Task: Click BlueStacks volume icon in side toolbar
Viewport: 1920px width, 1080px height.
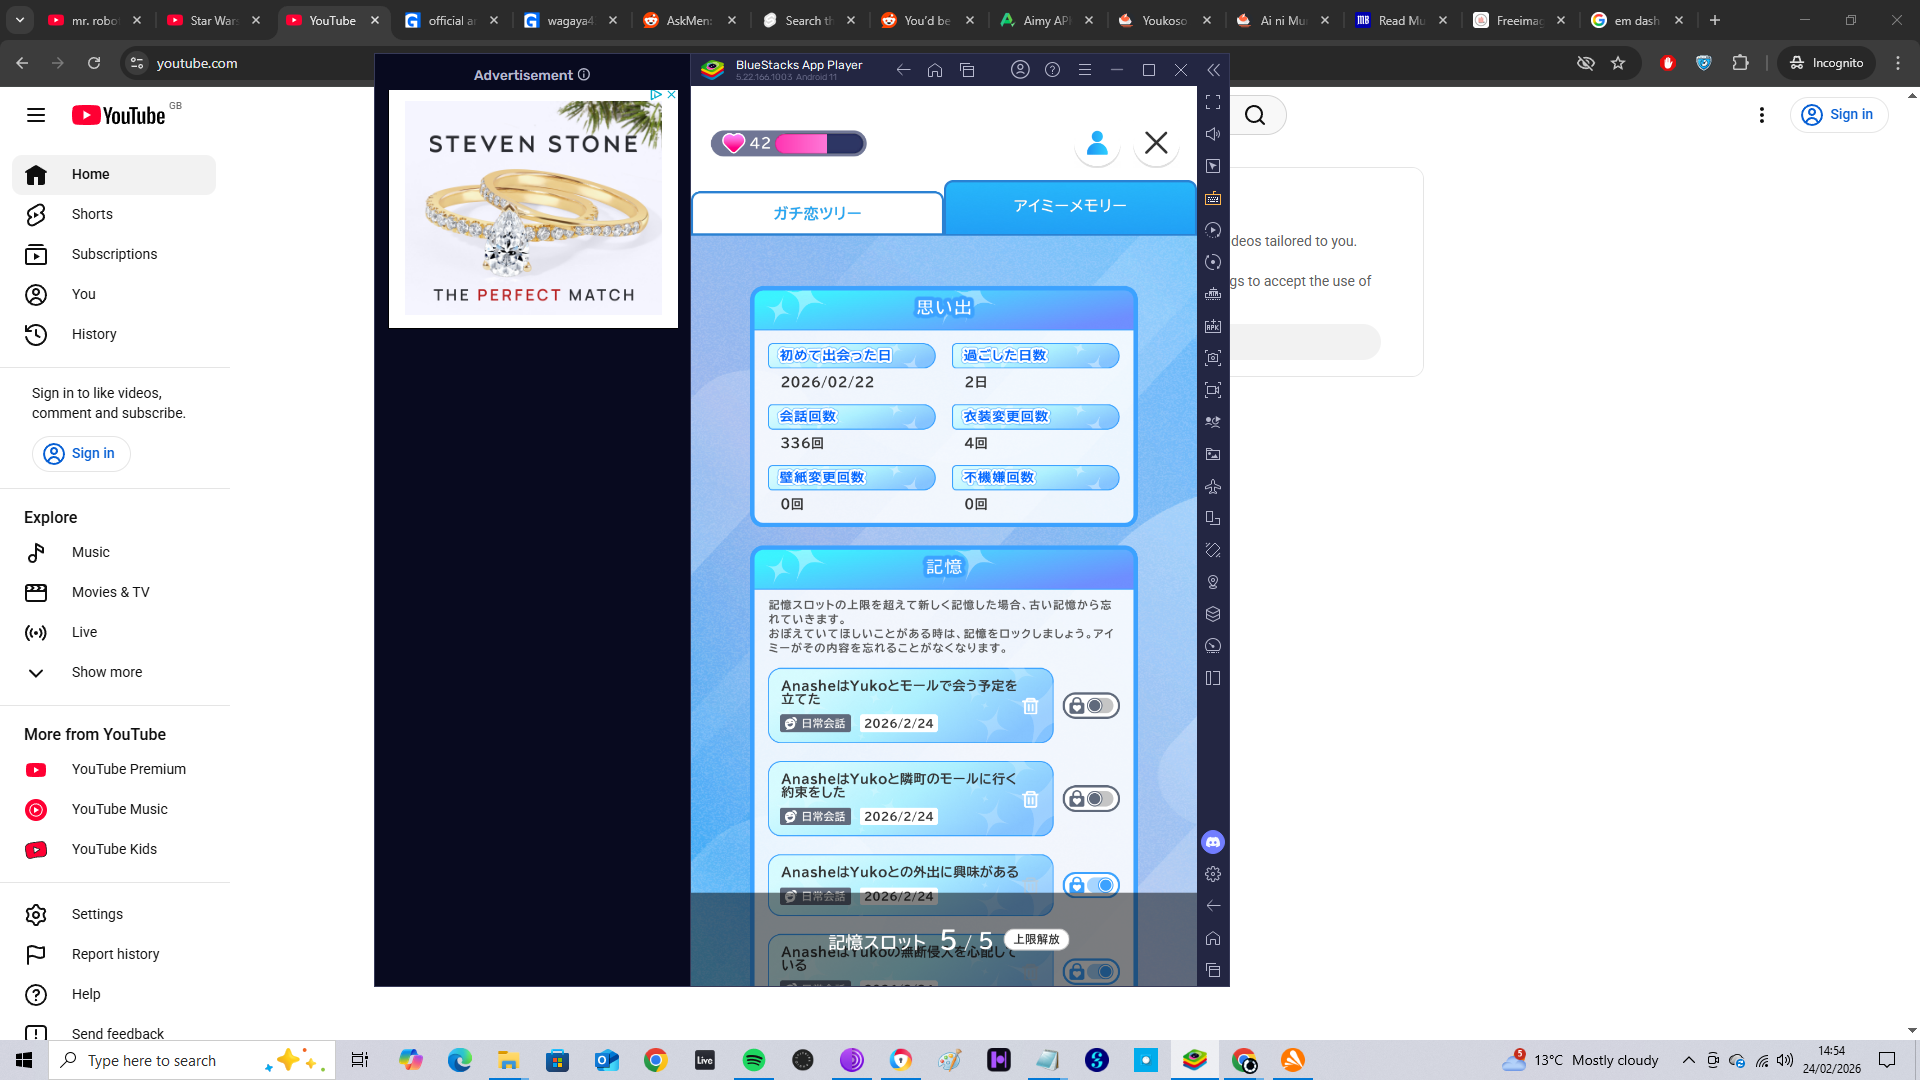Action: (x=1213, y=134)
